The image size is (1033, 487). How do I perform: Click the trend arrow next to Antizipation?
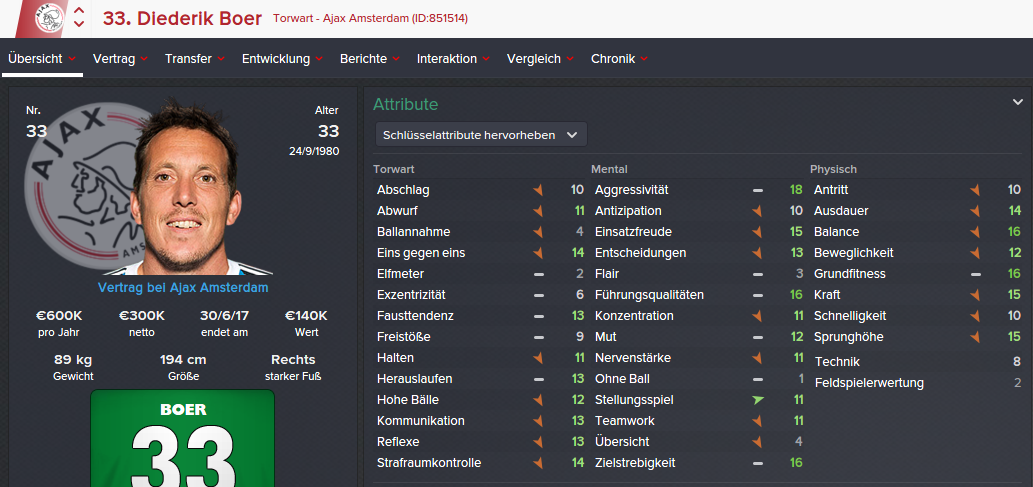point(757,211)
